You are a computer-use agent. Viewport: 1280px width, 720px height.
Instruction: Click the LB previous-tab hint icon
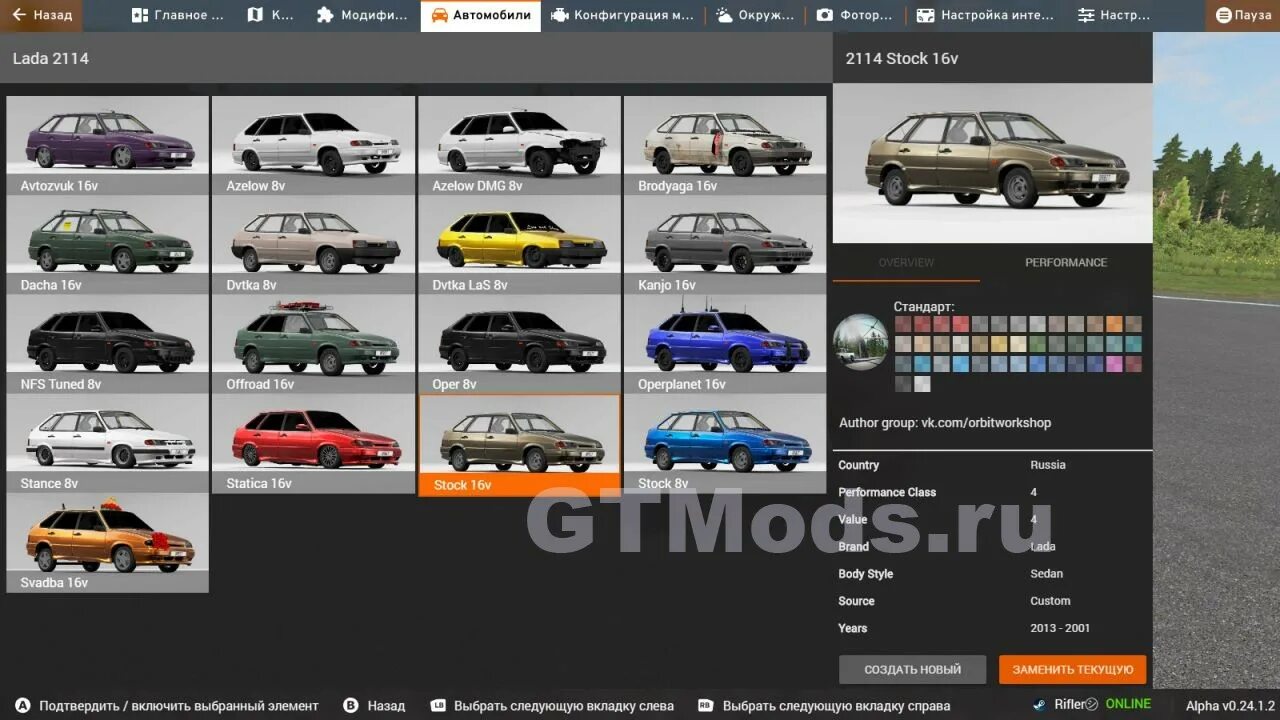[x=438, y=705]
